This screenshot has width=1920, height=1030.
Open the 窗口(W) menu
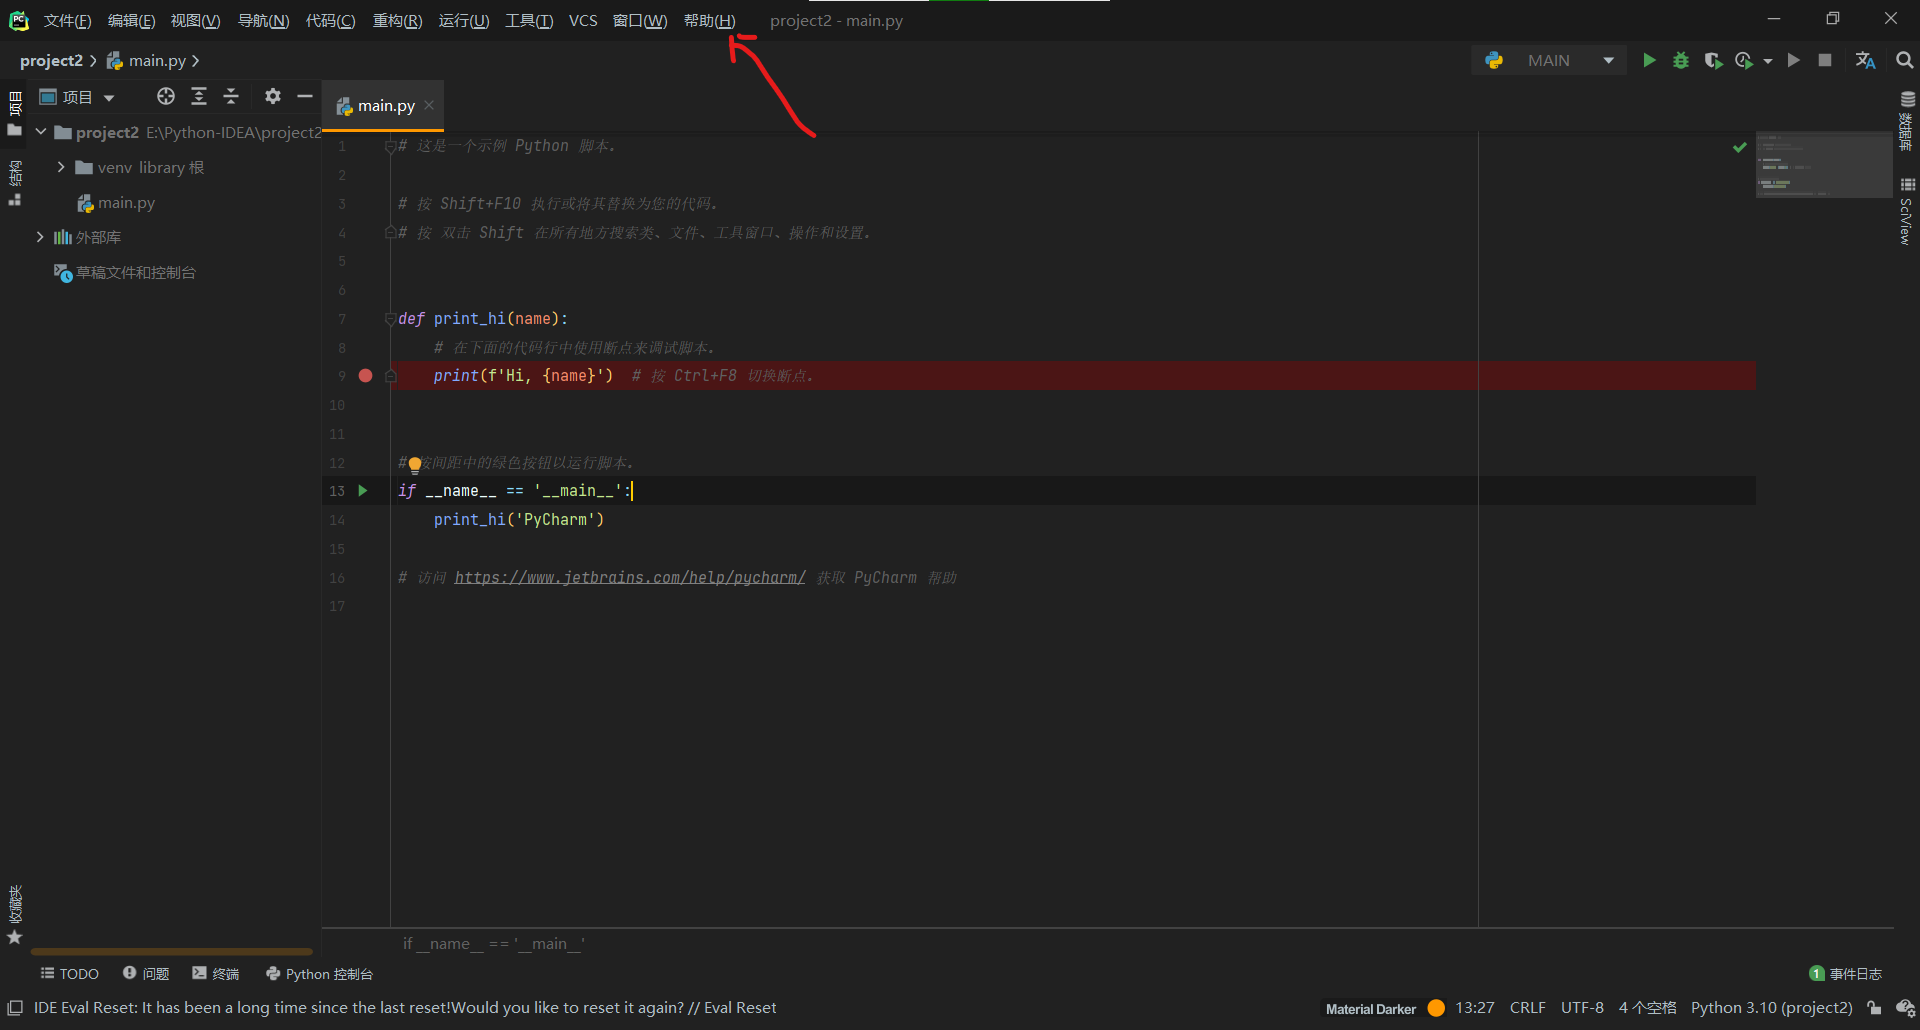click(640, 21)
